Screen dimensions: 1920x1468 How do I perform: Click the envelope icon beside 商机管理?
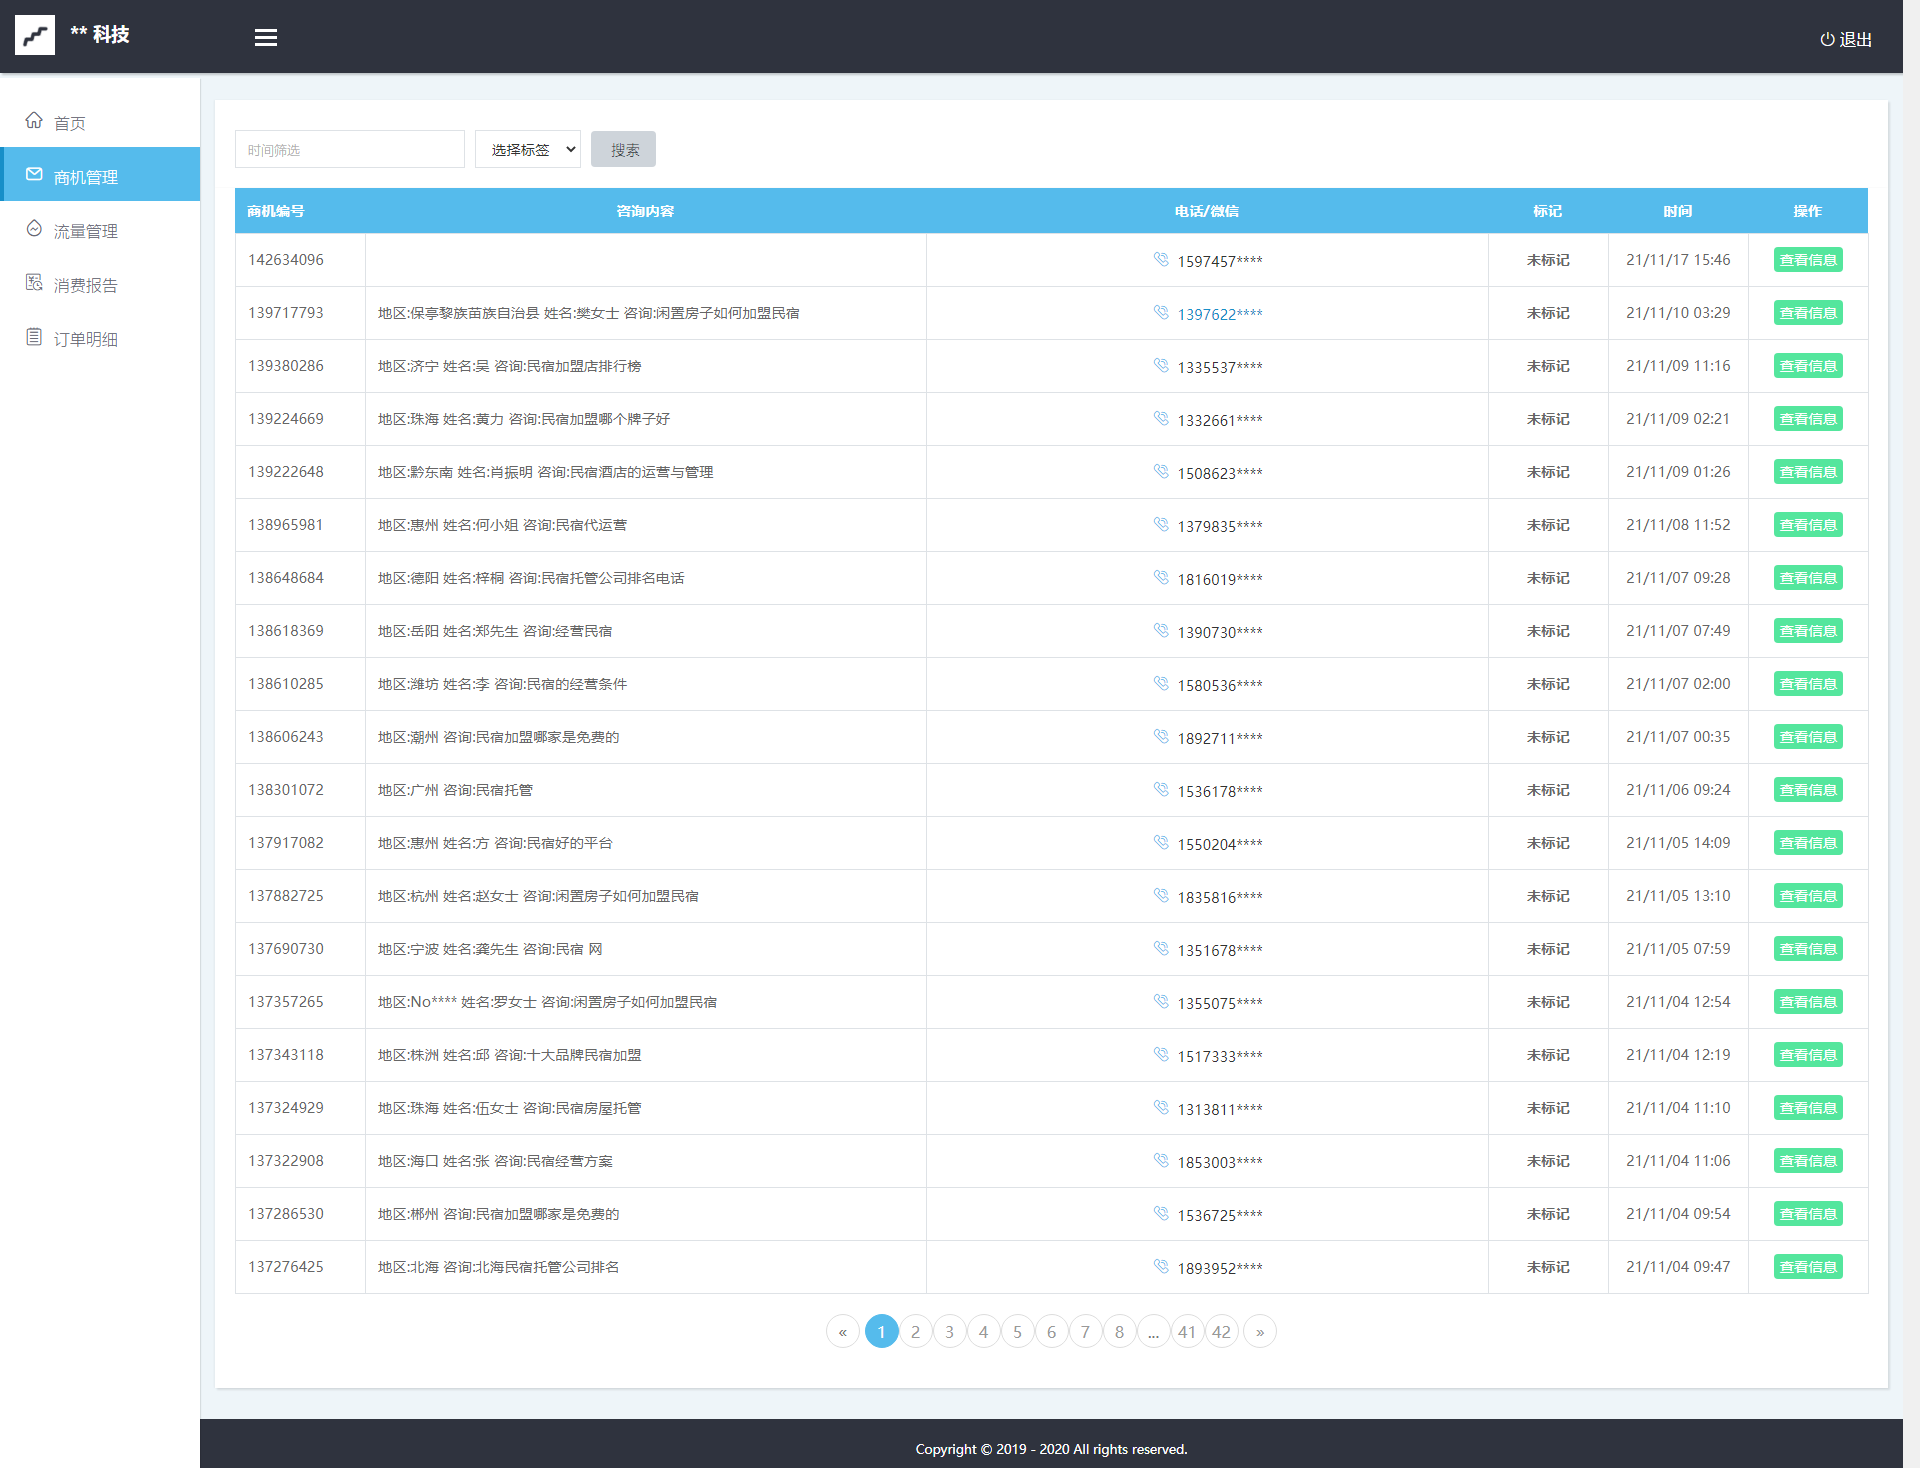click(34, 174)
